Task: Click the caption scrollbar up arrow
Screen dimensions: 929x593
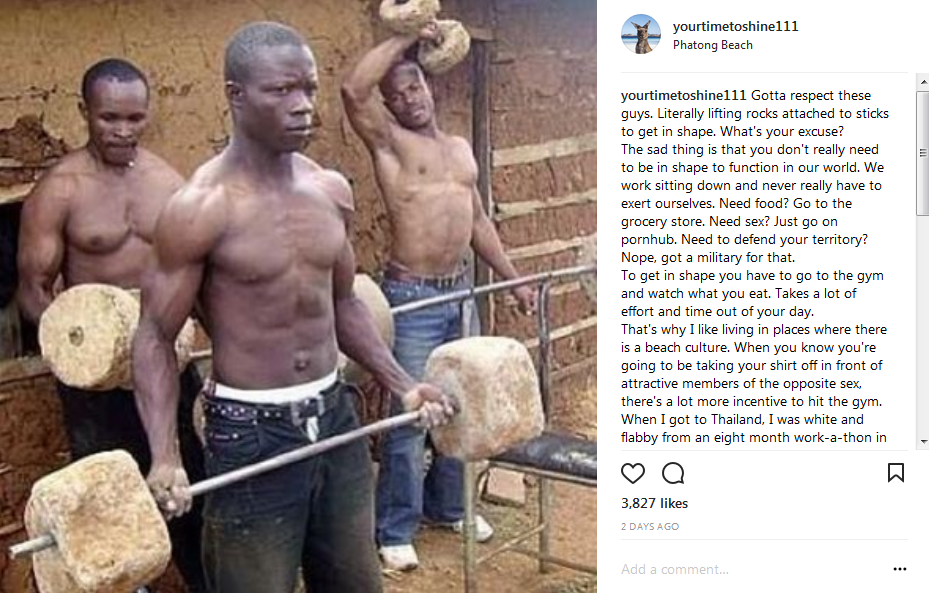Action: 923,81
